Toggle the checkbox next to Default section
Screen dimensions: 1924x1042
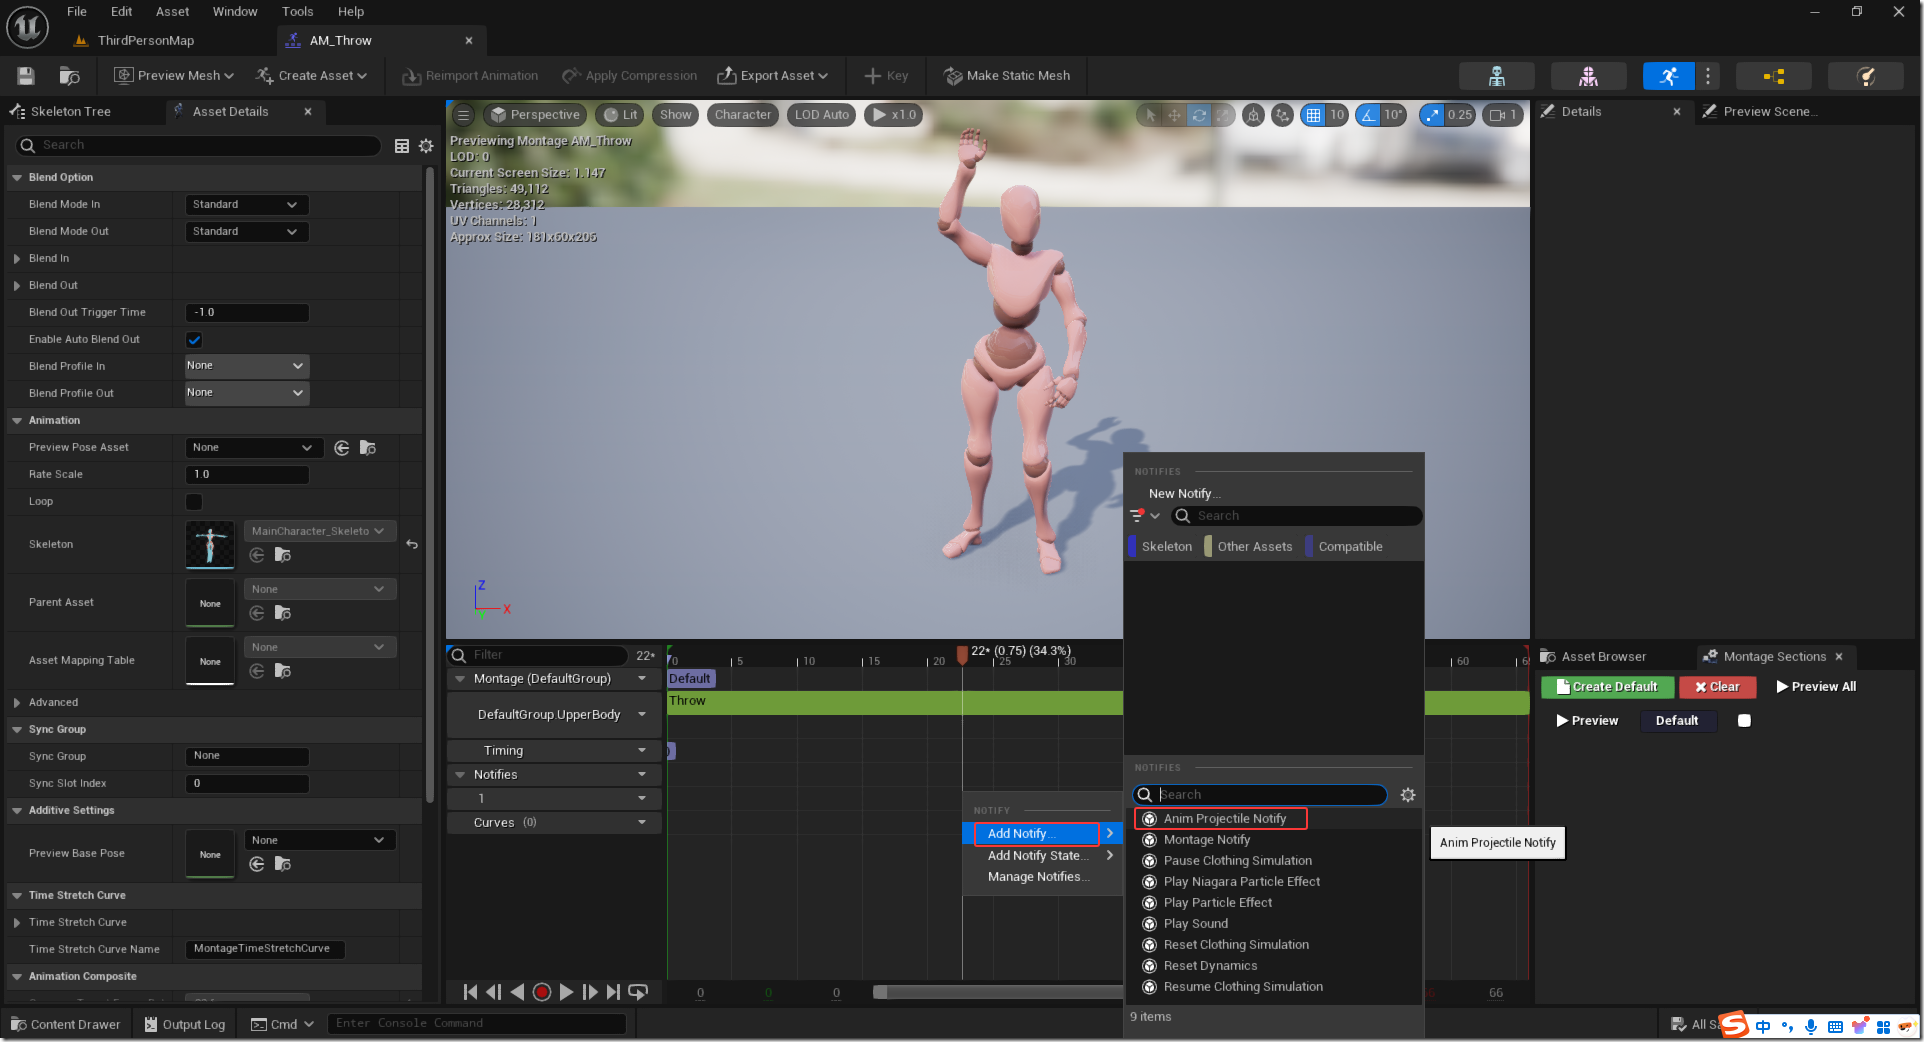coord(1744,721)
